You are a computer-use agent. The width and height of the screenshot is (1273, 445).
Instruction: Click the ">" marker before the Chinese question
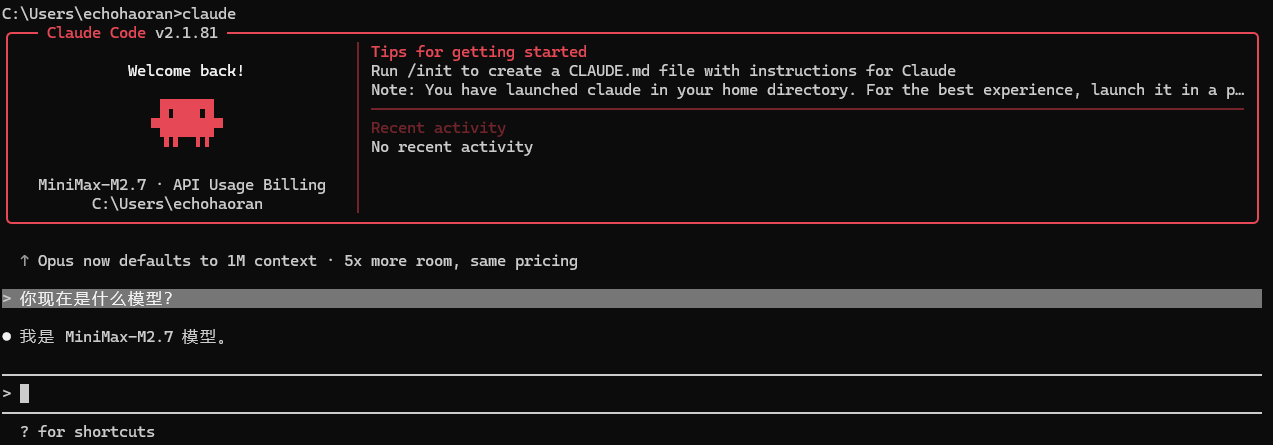point(7,299)
